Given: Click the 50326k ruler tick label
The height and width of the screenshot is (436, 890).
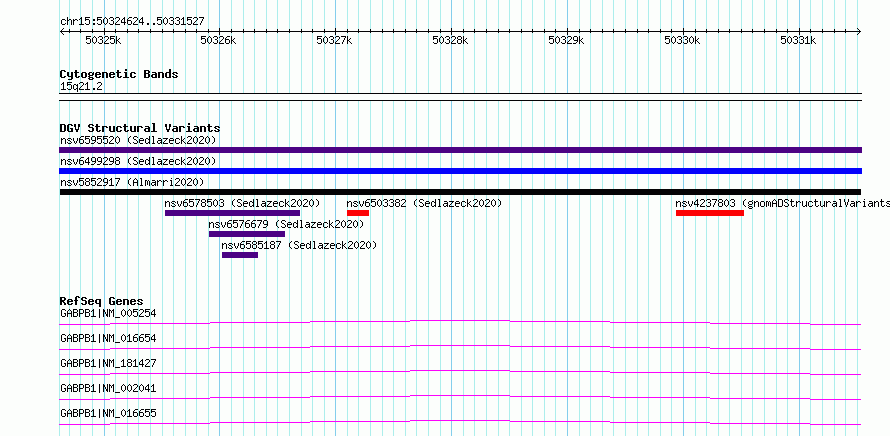Looking at the screenshot, I should coord(219,40).
